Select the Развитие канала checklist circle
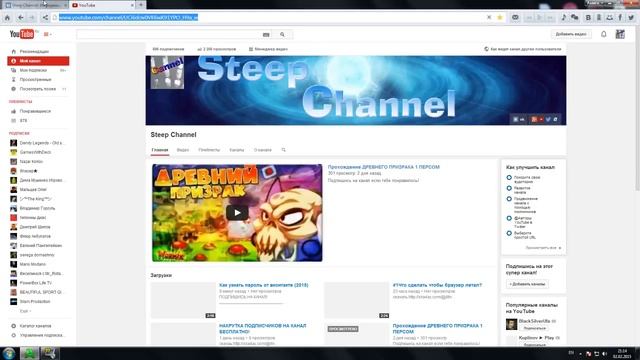 coord(509,188)
